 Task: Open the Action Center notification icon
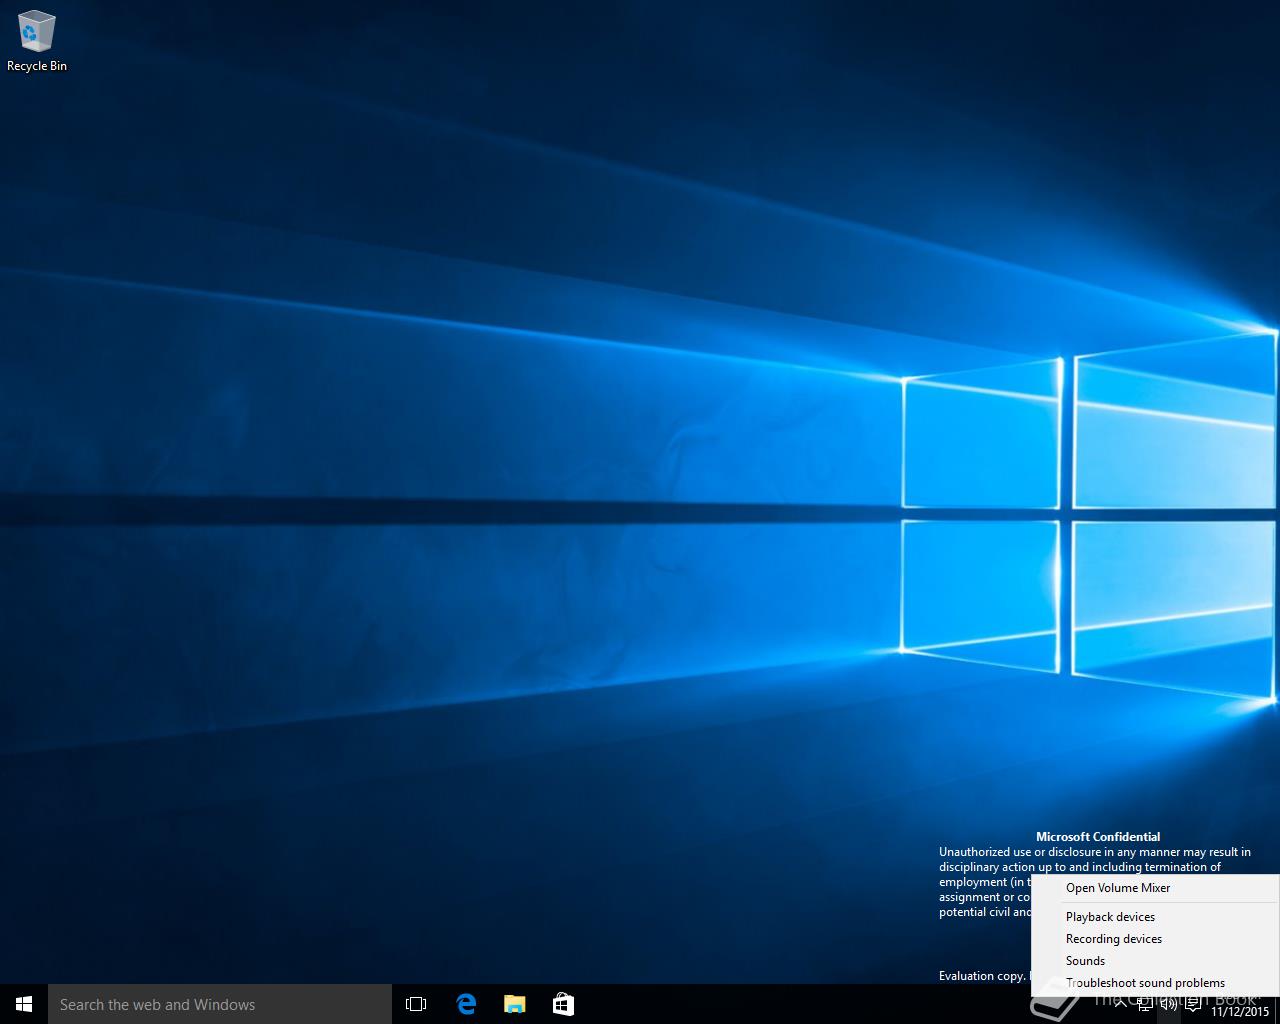tap(1193, 1004)
